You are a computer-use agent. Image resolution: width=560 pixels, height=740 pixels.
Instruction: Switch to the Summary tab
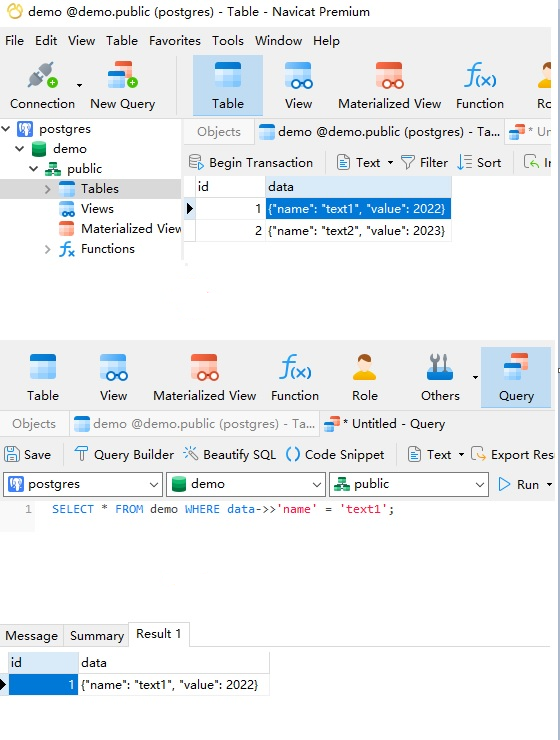97,636
